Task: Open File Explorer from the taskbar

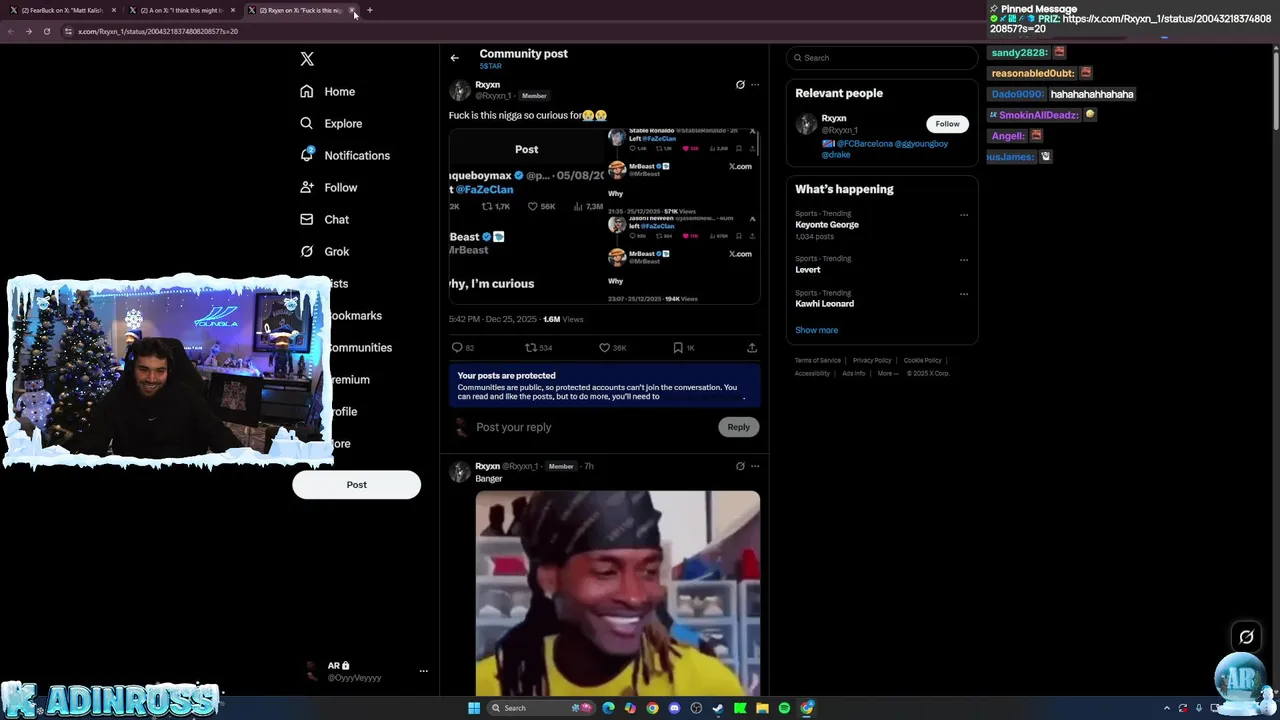Action: pyautogui.click(x=762, y=708)
